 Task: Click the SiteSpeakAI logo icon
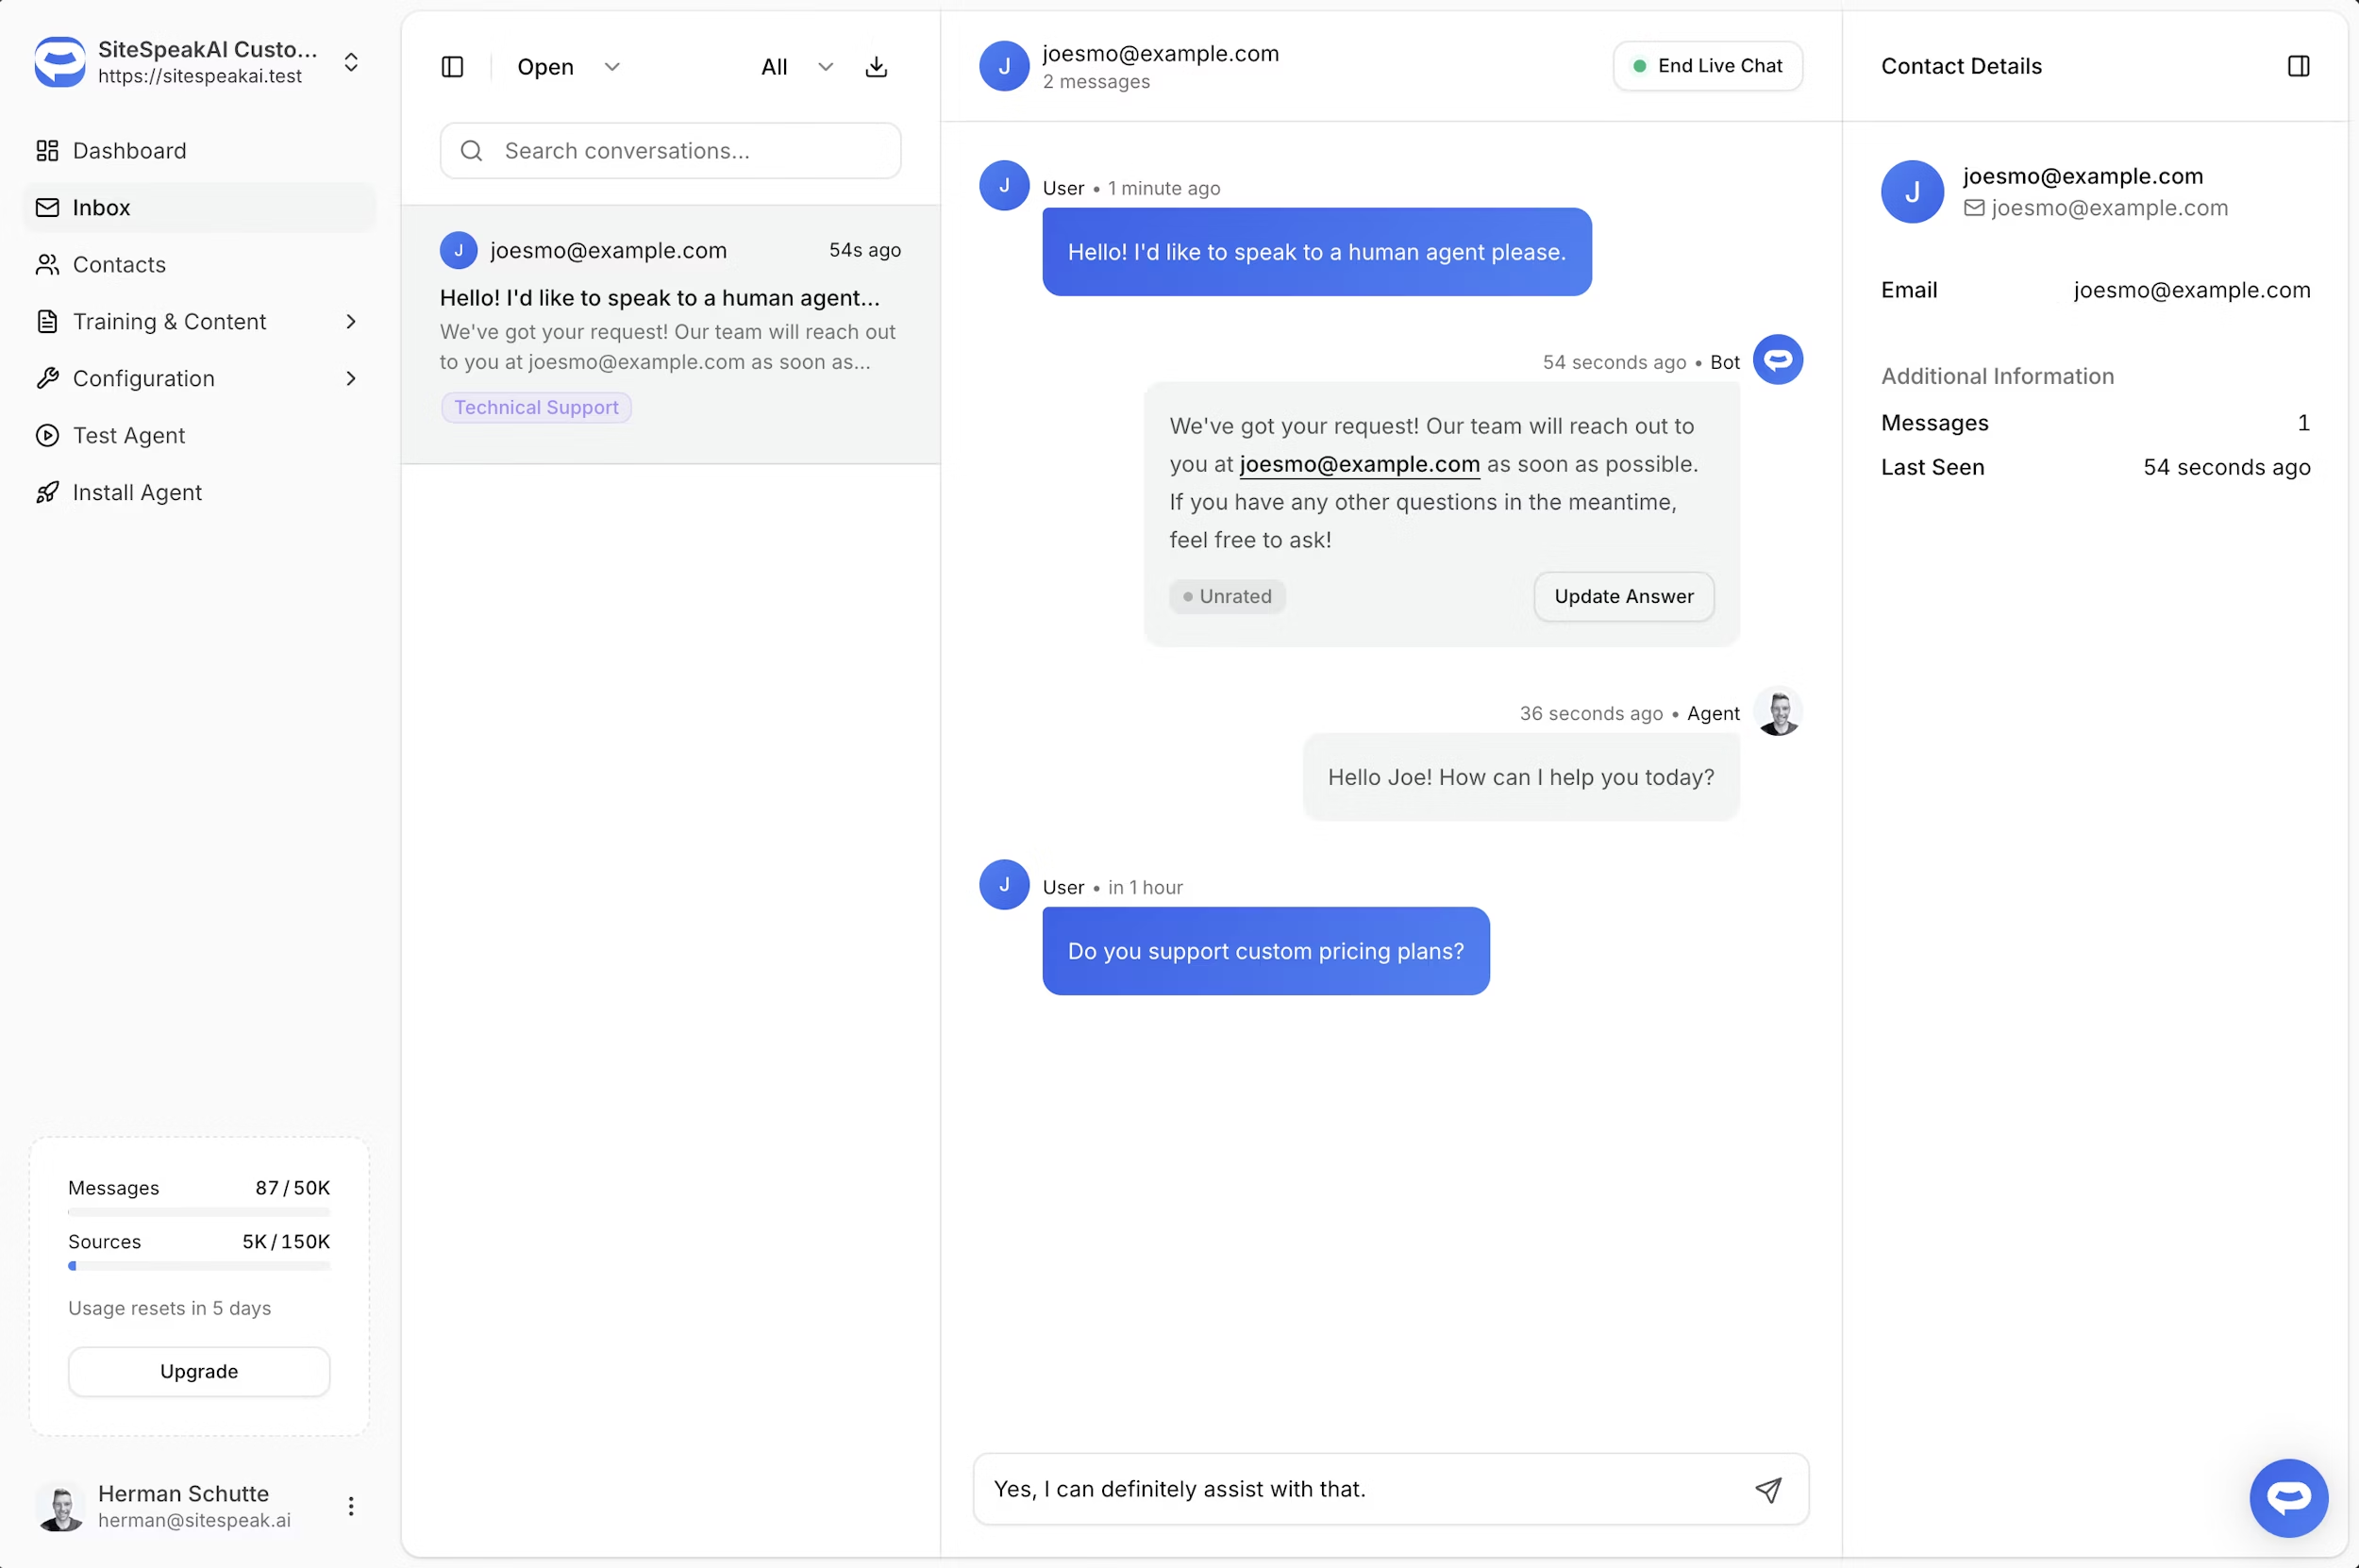[59, 62]
